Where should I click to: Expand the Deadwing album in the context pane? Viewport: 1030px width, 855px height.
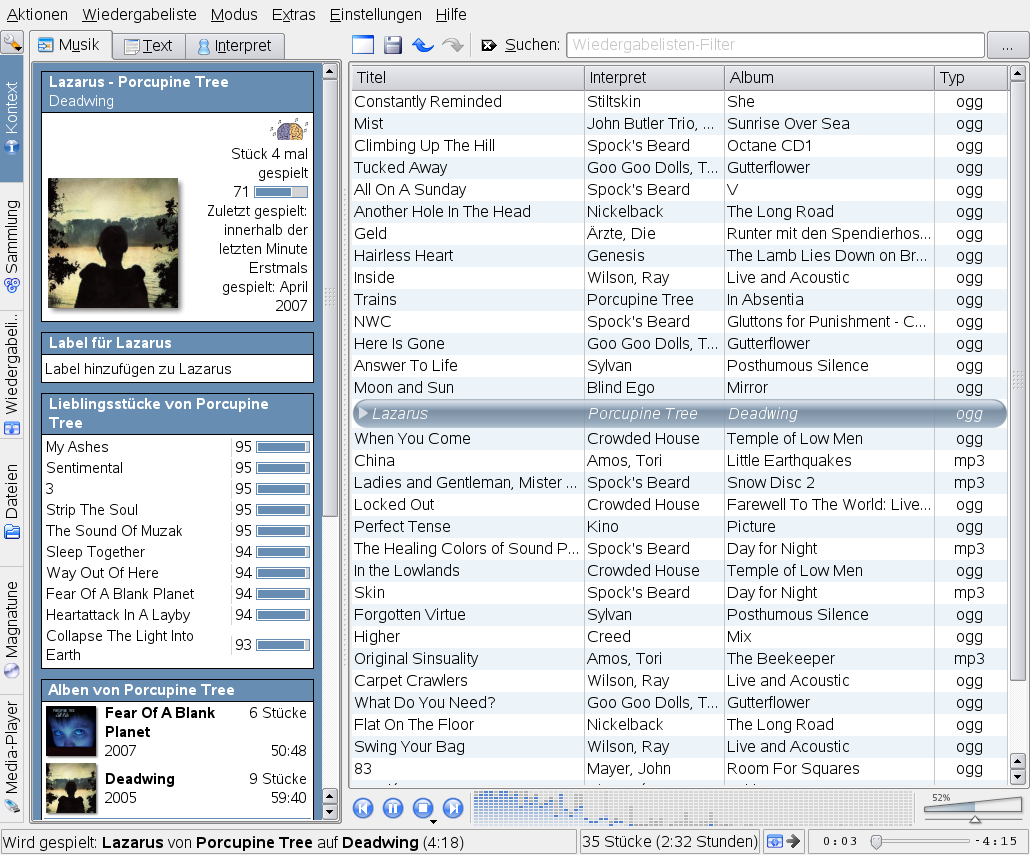(x=139, y=779)
